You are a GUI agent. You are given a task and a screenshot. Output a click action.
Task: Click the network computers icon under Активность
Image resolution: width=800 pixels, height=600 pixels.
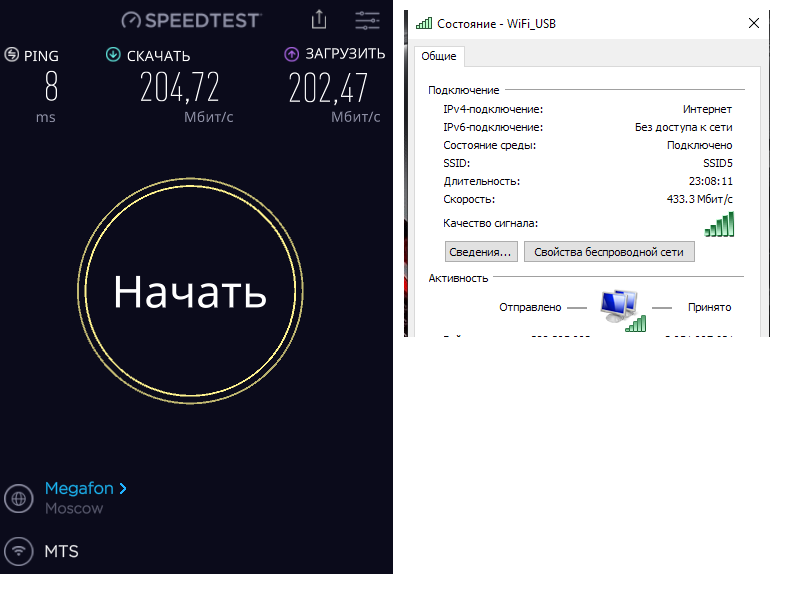pos(622,309)
